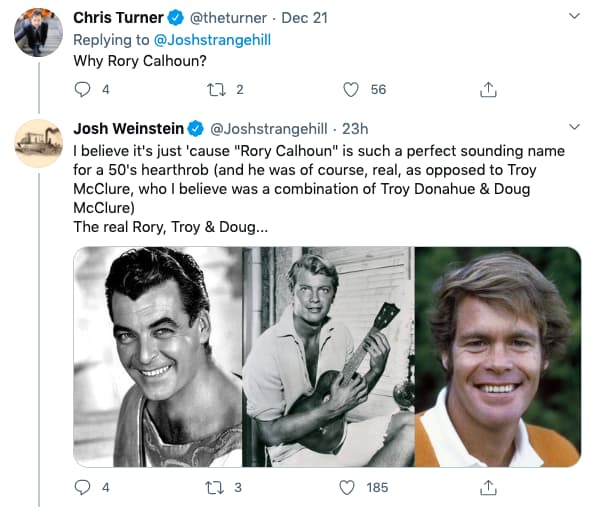
Task: Like Chris Turner's tweet
Action: (x=351, y=90)
